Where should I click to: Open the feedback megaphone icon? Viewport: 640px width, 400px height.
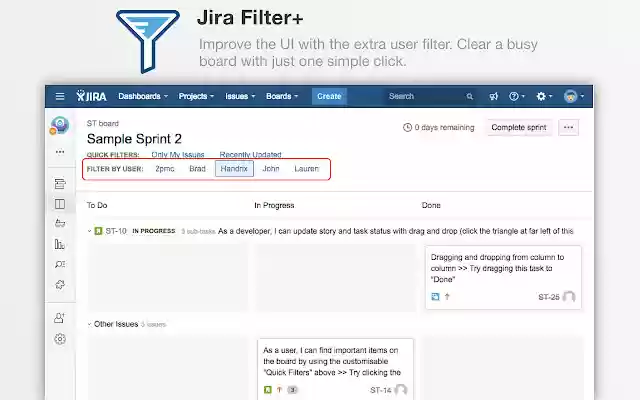click(x=494, y=96)
